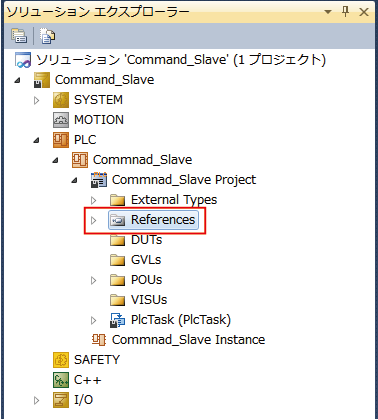The image size is (378, 420).
Task: Click the SYSTEM node gear icon
Action: click(61, 100)
